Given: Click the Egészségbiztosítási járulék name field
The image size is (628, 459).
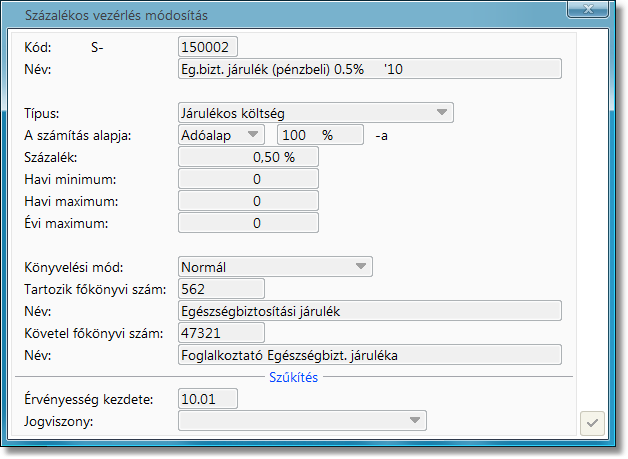Looking at the screenshot, I should (369, 311).
